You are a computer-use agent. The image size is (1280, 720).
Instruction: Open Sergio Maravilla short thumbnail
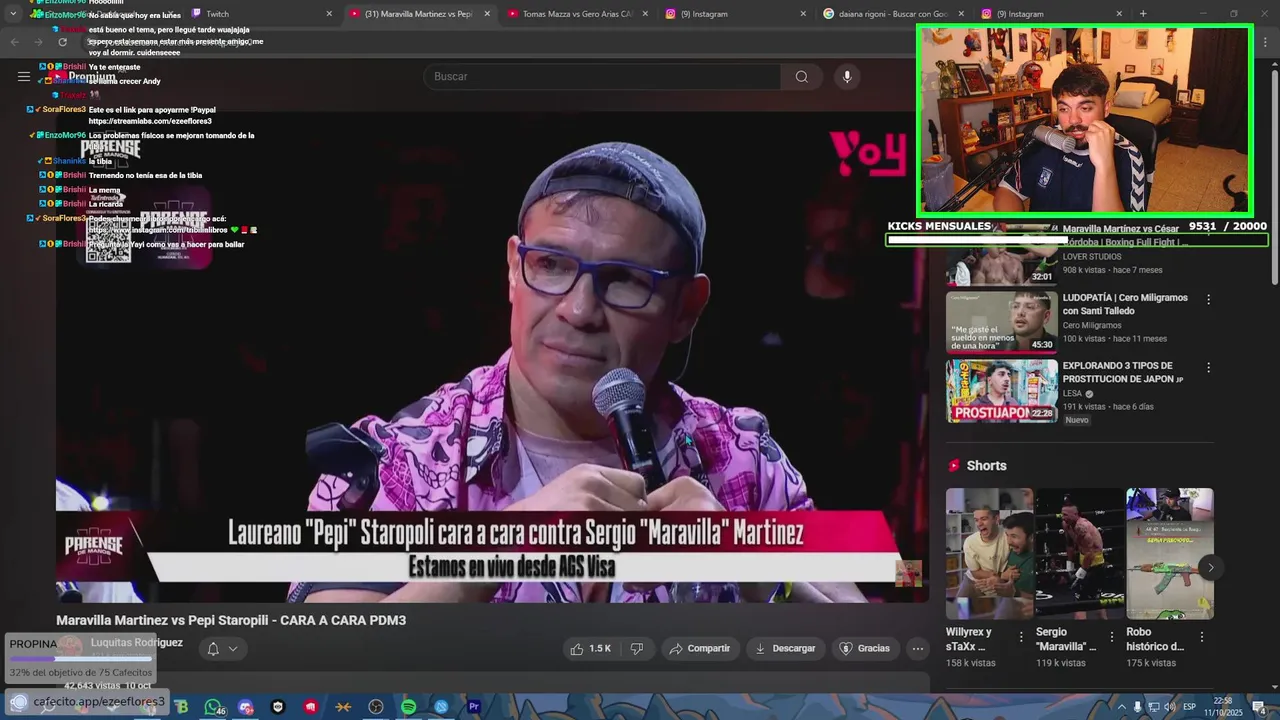coord(1079,554)
